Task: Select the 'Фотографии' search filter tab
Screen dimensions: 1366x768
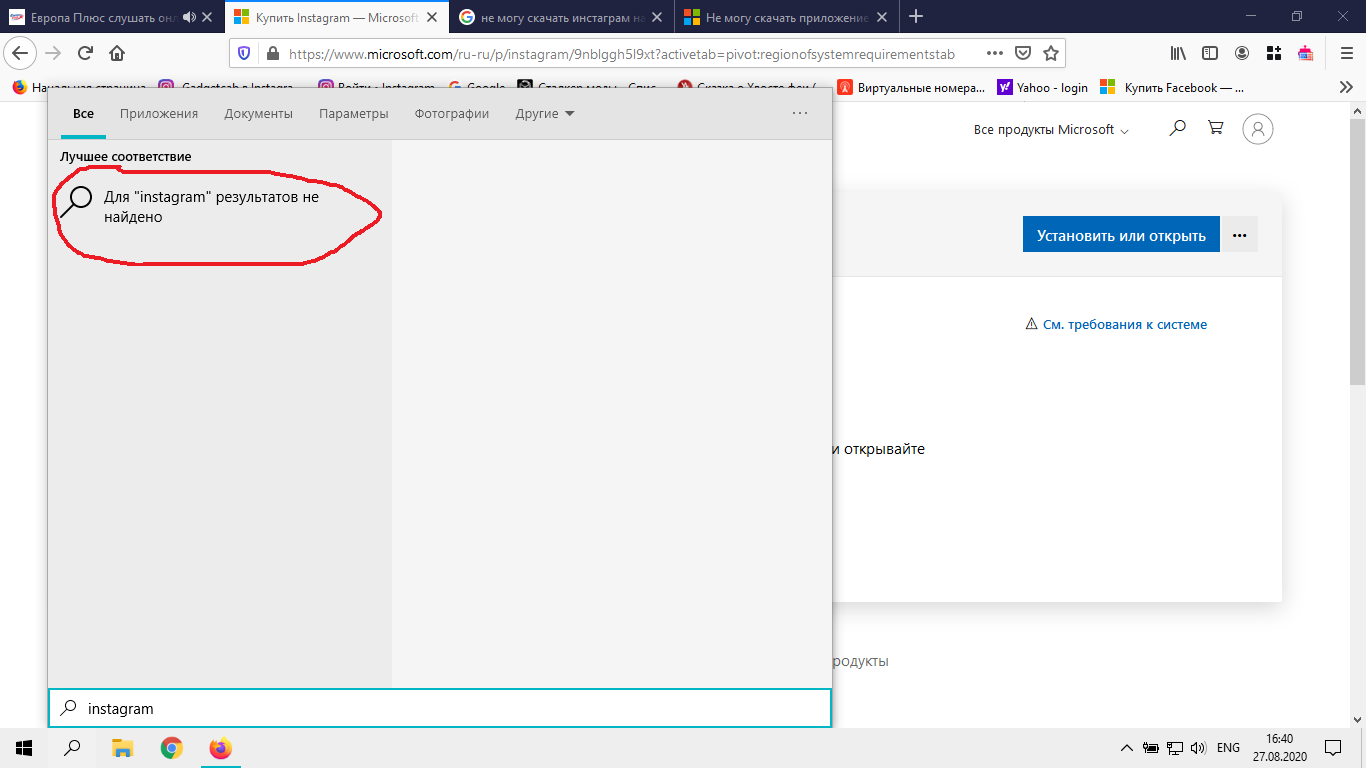Action: (452, 114)
